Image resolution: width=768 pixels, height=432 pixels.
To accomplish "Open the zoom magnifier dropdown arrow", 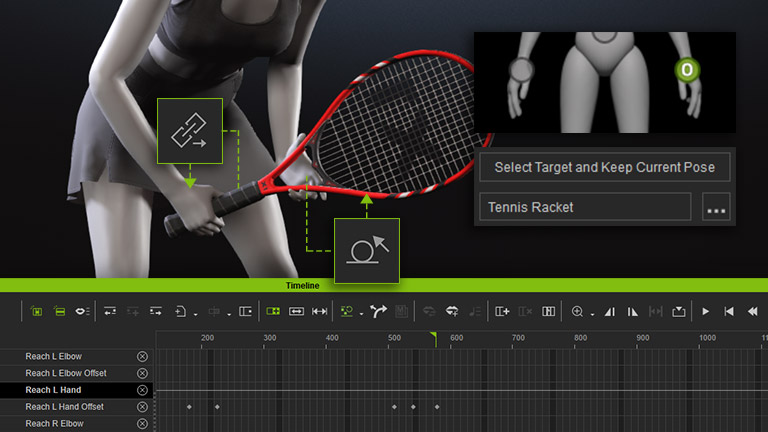I will 592,314.
